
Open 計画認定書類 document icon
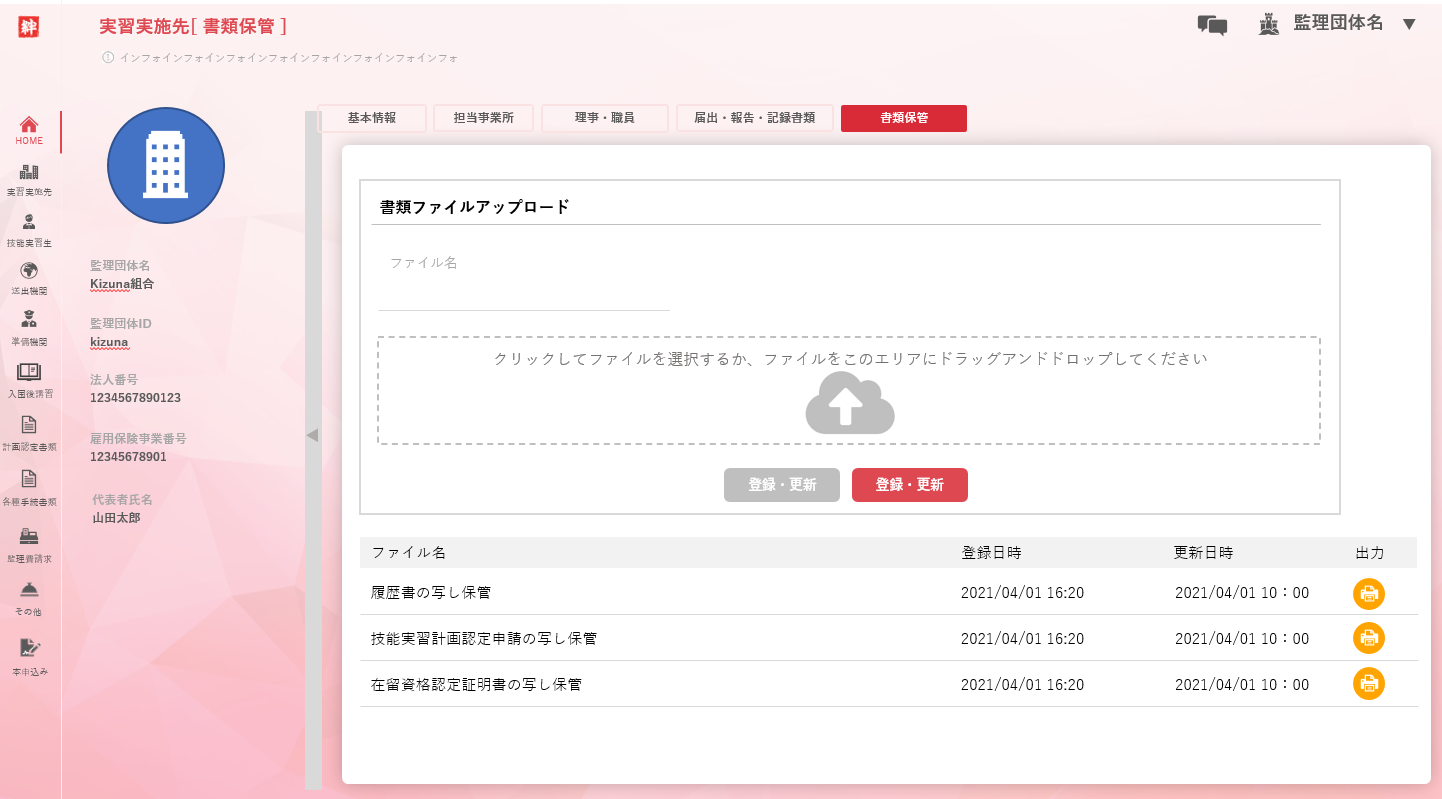click(29, 431)
